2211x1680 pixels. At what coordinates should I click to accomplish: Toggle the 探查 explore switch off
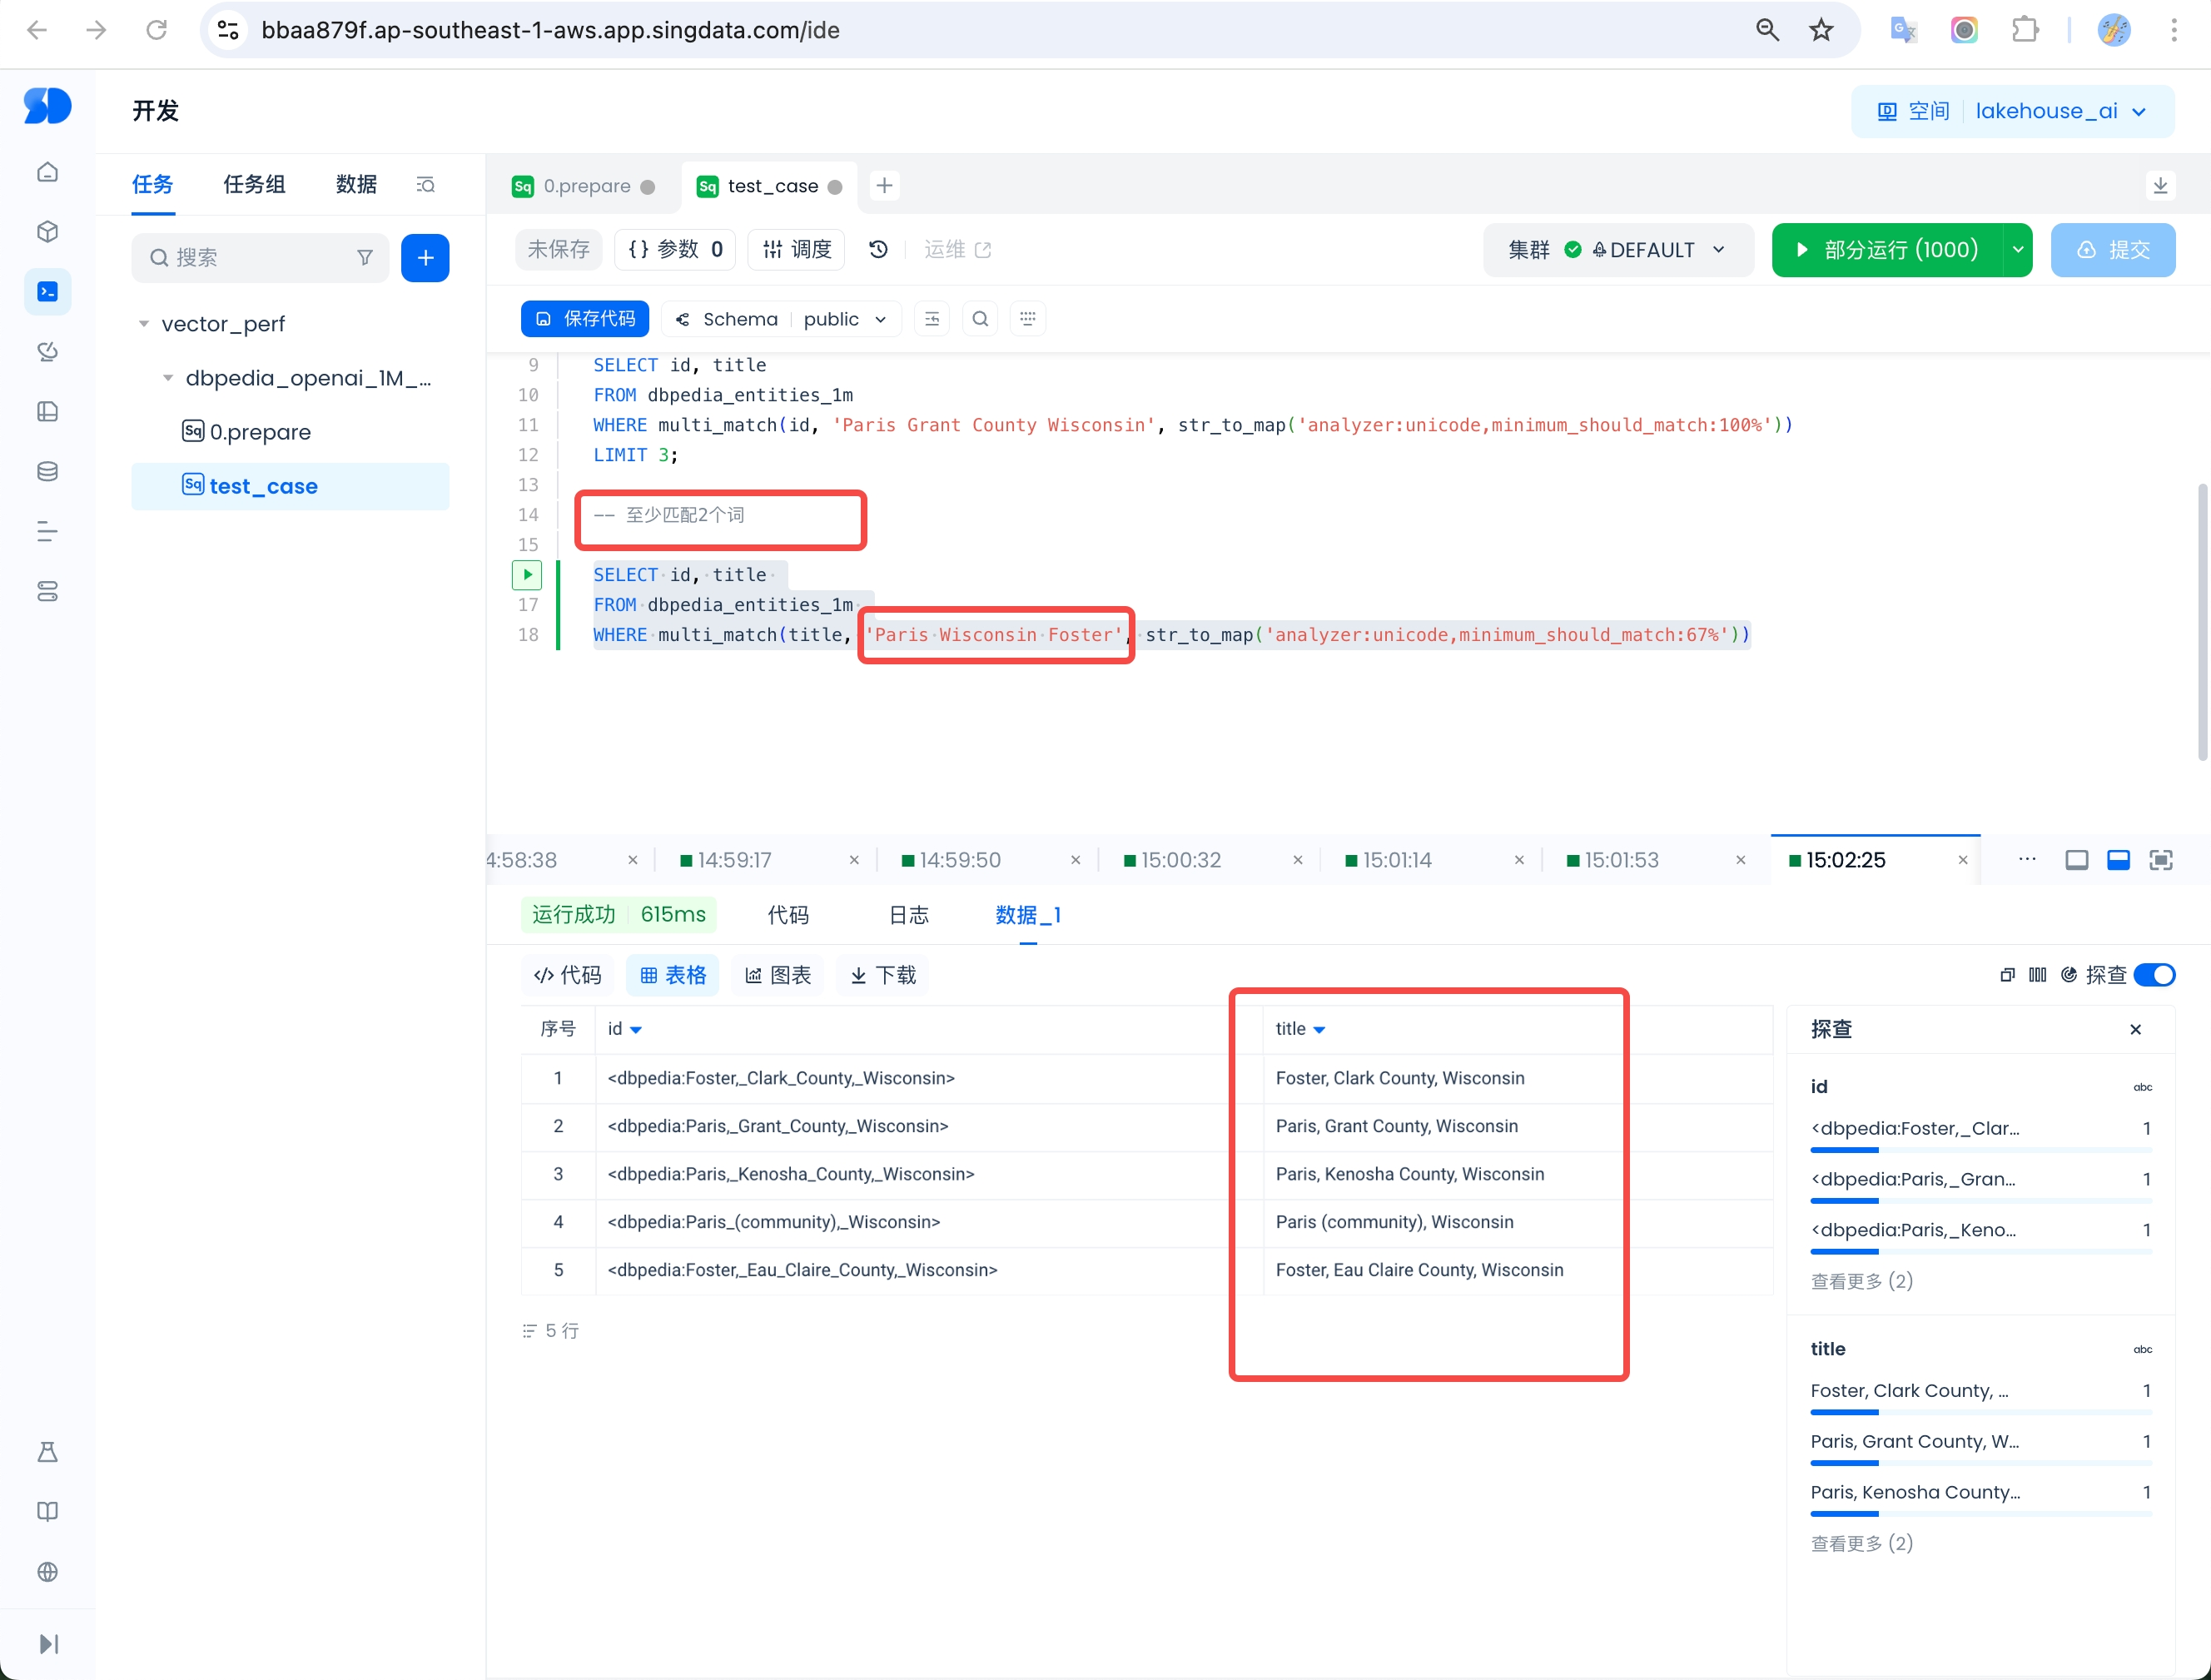click(x=2154, y=975)
